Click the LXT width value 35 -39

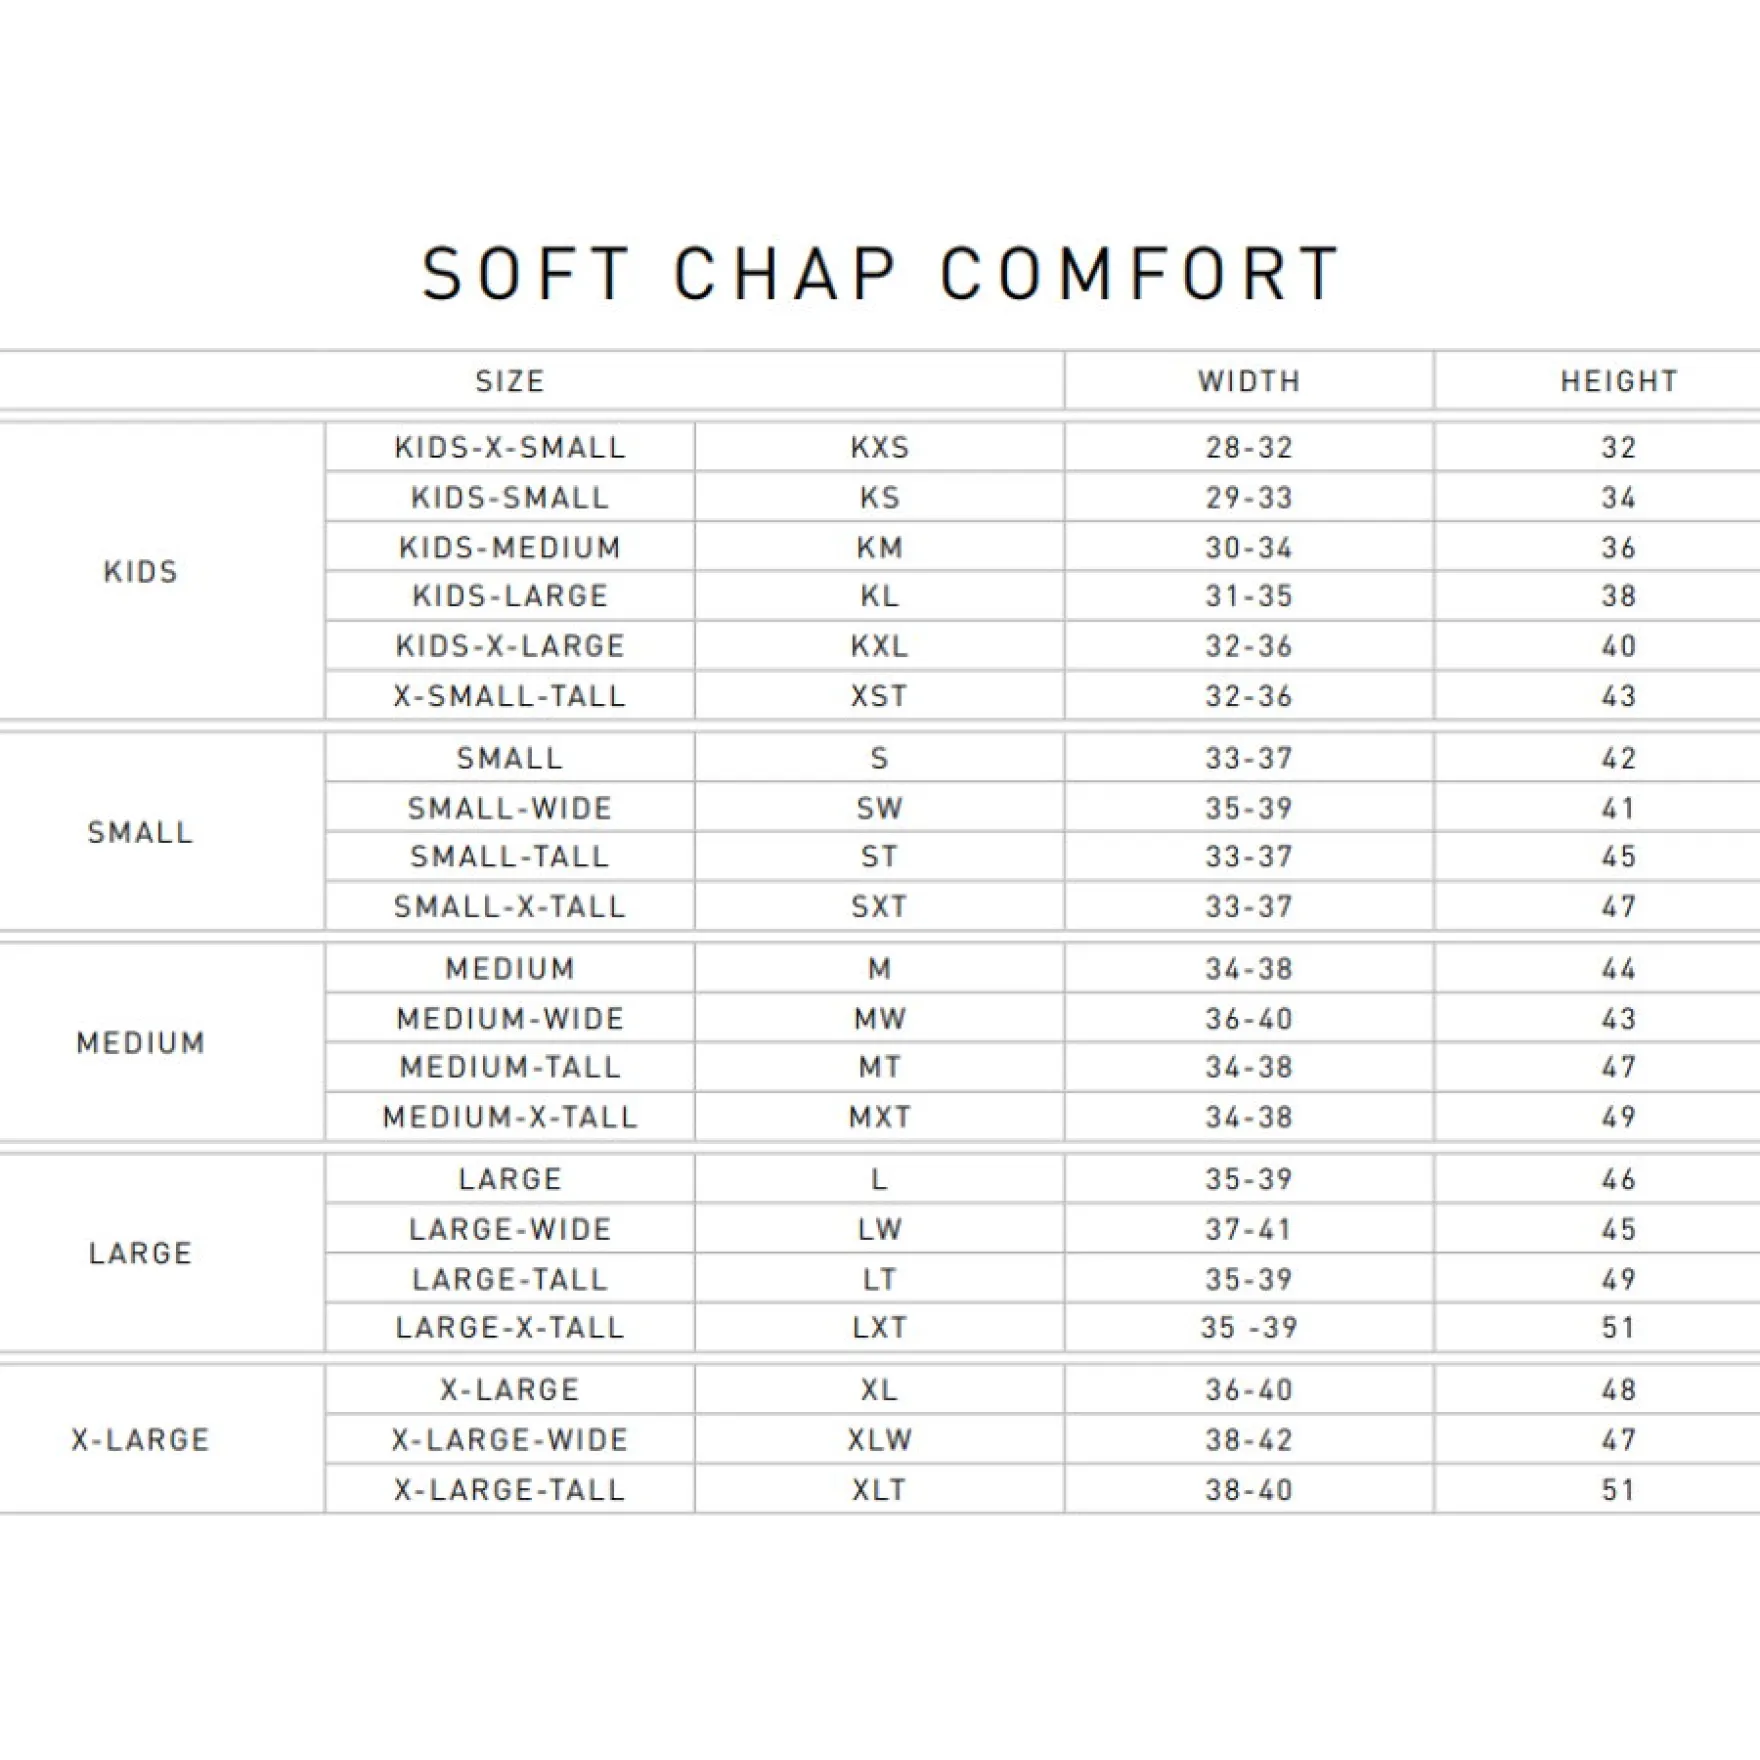1249,1328
